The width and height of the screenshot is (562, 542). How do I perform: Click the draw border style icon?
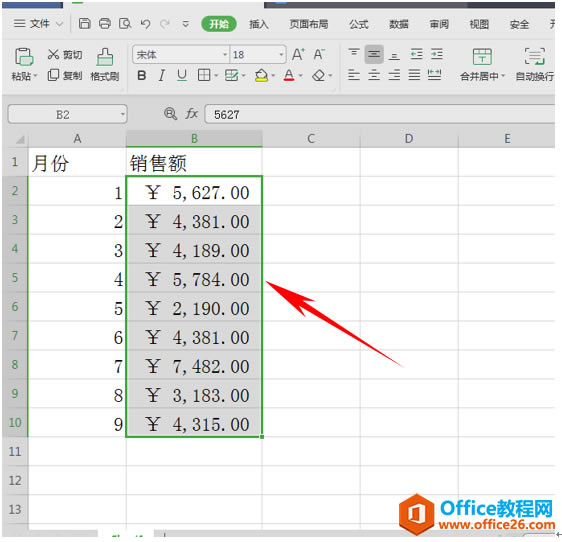pos(231,76)
